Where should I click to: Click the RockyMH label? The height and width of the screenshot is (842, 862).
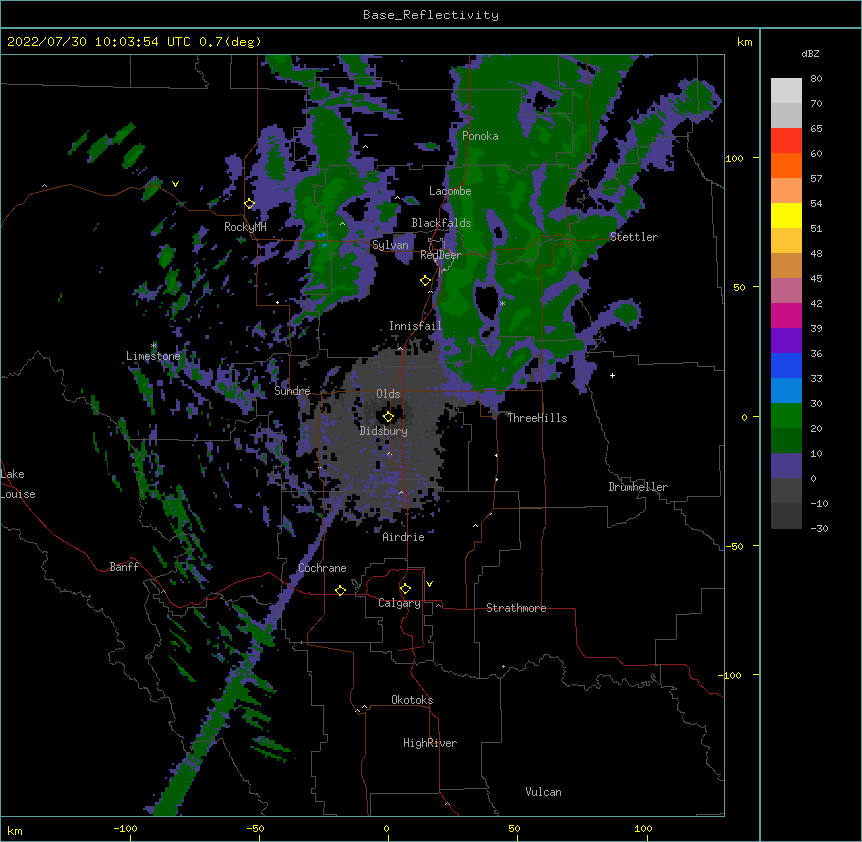[x=245, y=227]
